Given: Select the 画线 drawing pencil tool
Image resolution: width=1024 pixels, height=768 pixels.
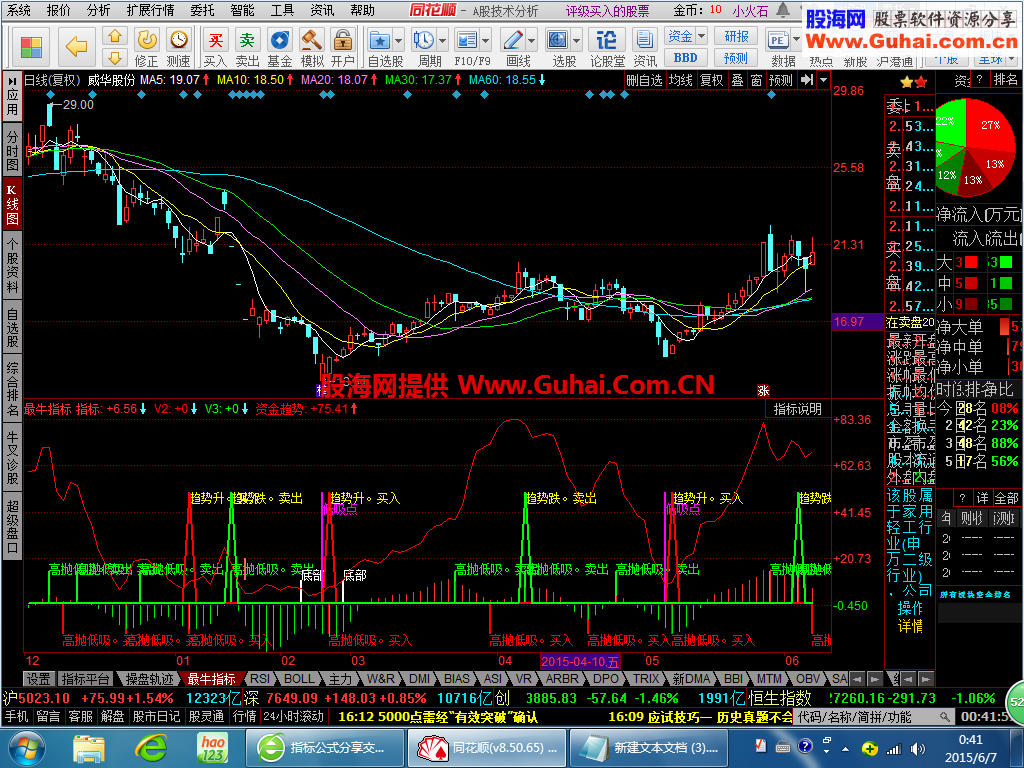Looking at the screenshot, I should [513, 42].
